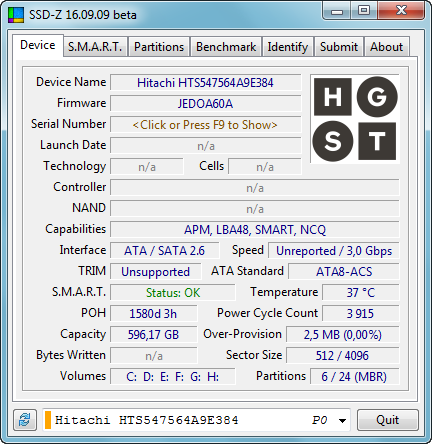Click the Cells n/a field

click(265, 167)
